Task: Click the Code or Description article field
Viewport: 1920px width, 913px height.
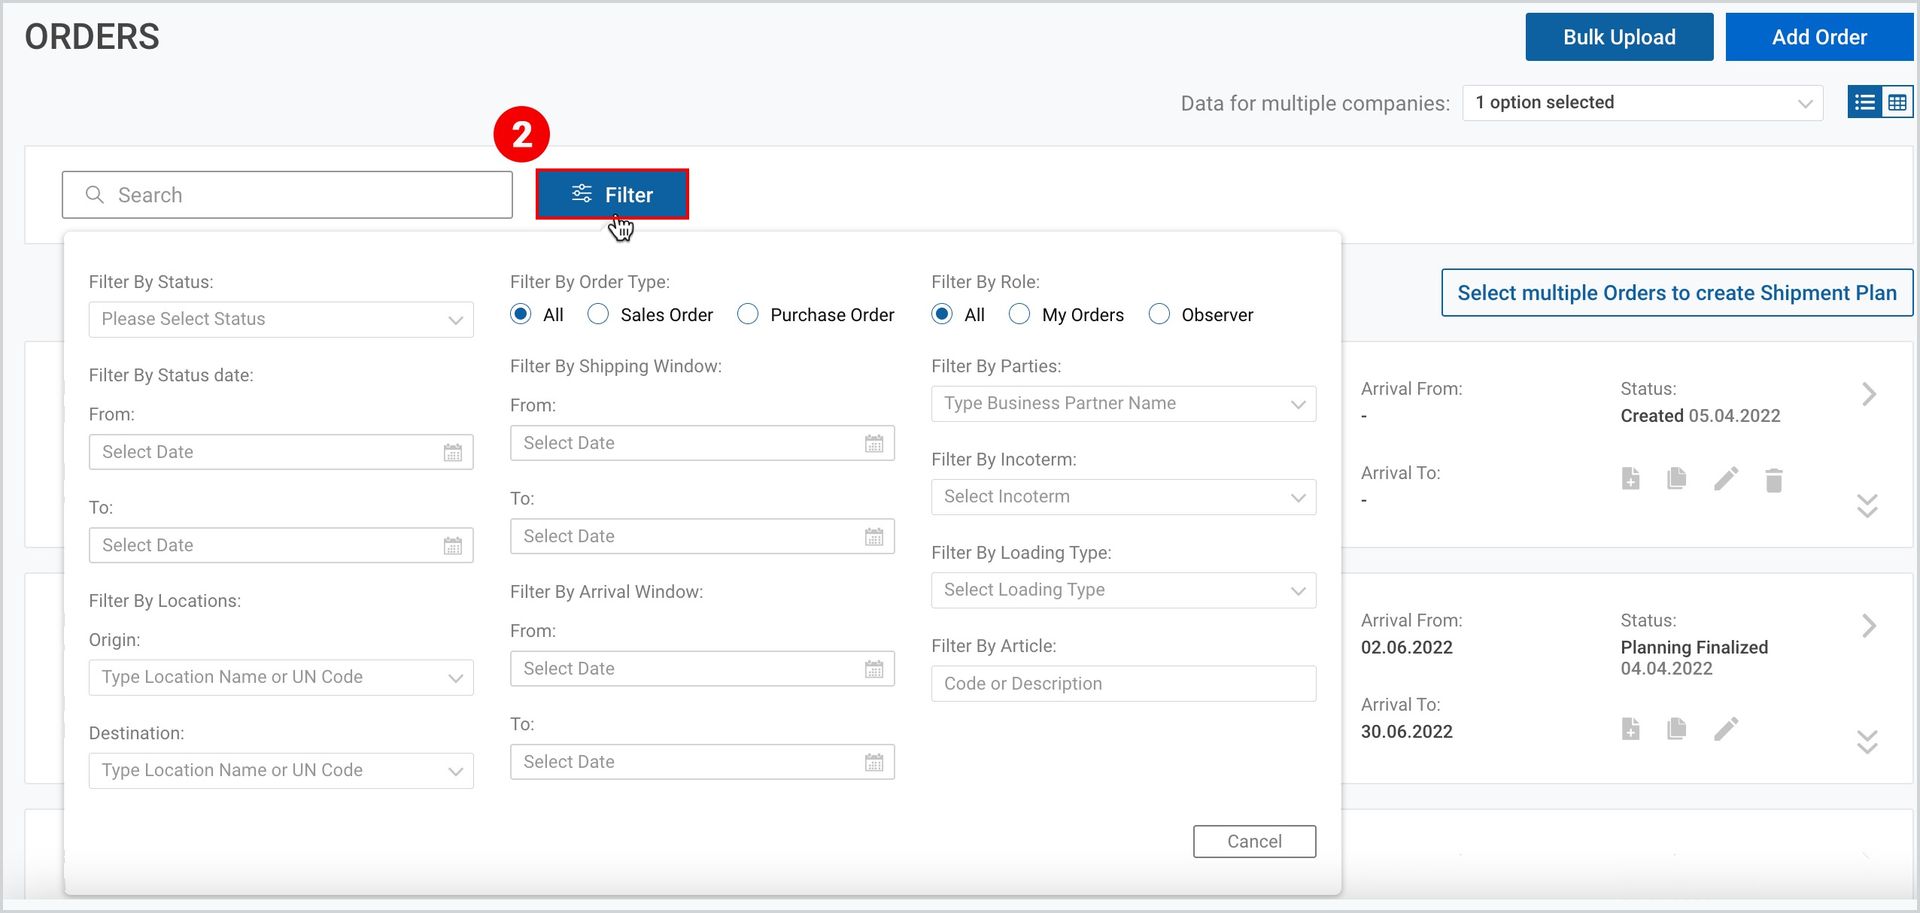Action: click(x=1123, y=684)
